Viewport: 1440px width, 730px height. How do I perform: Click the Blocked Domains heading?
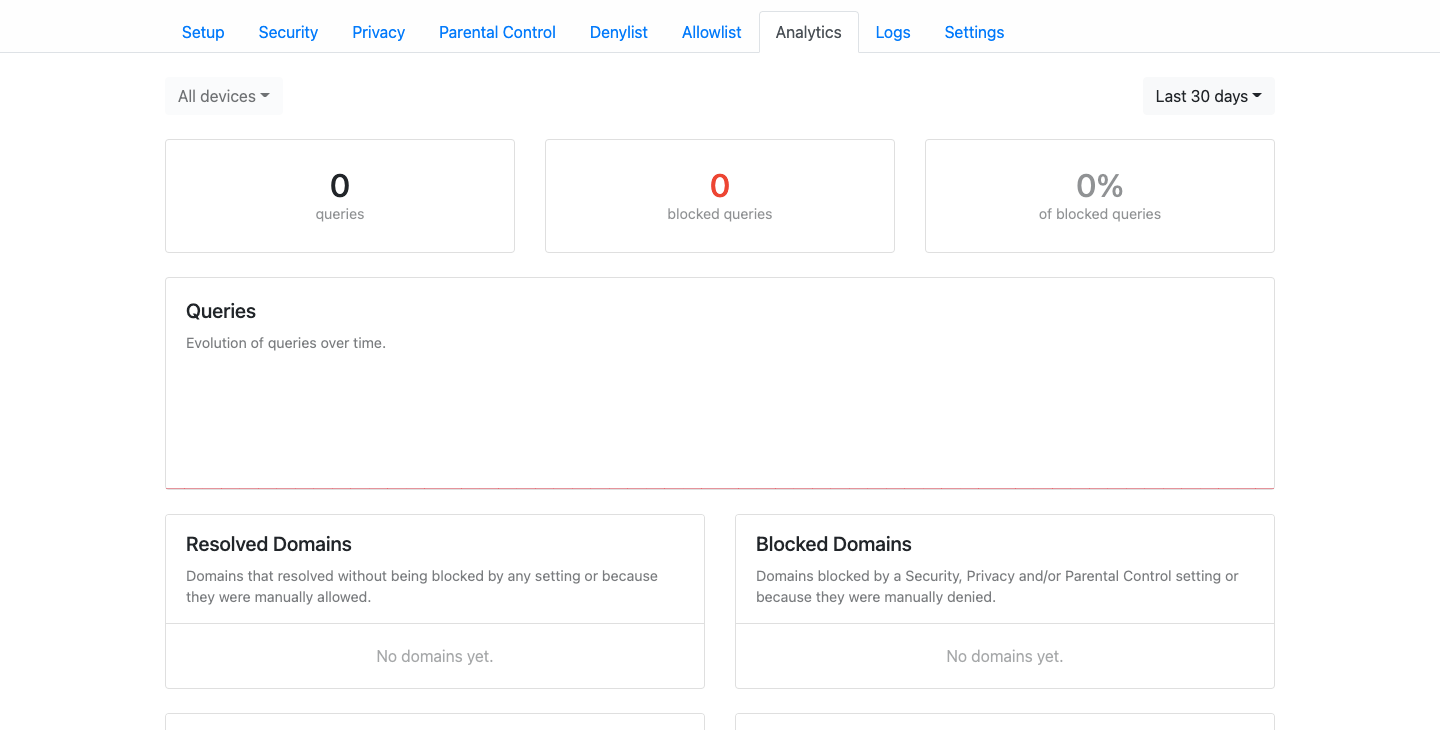(834, 544)
